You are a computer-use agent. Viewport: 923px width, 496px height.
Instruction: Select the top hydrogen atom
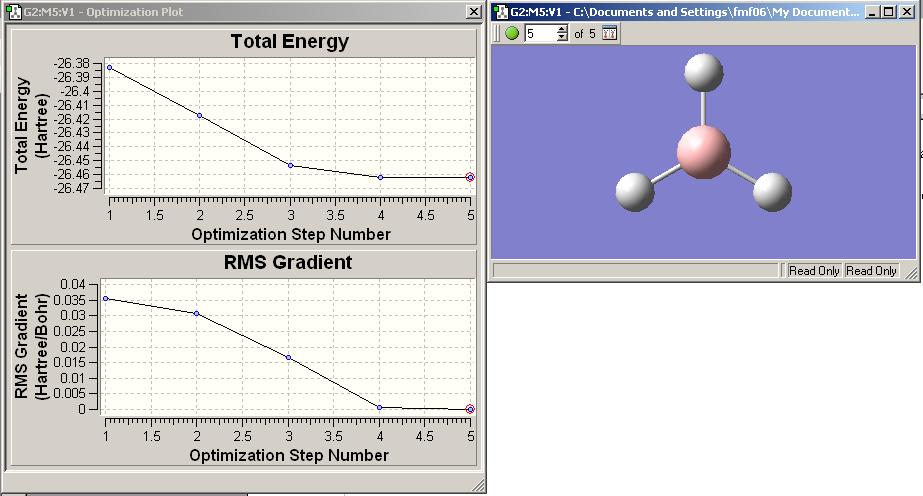pos(703,72)
